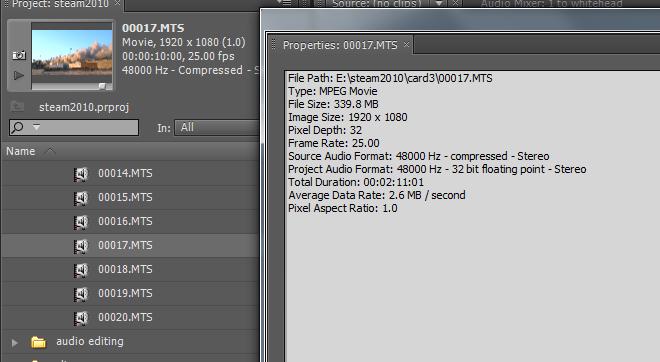Select clip 00015.MTS in the list
This screenshot has width=660, height=362.
coord(125,197)
